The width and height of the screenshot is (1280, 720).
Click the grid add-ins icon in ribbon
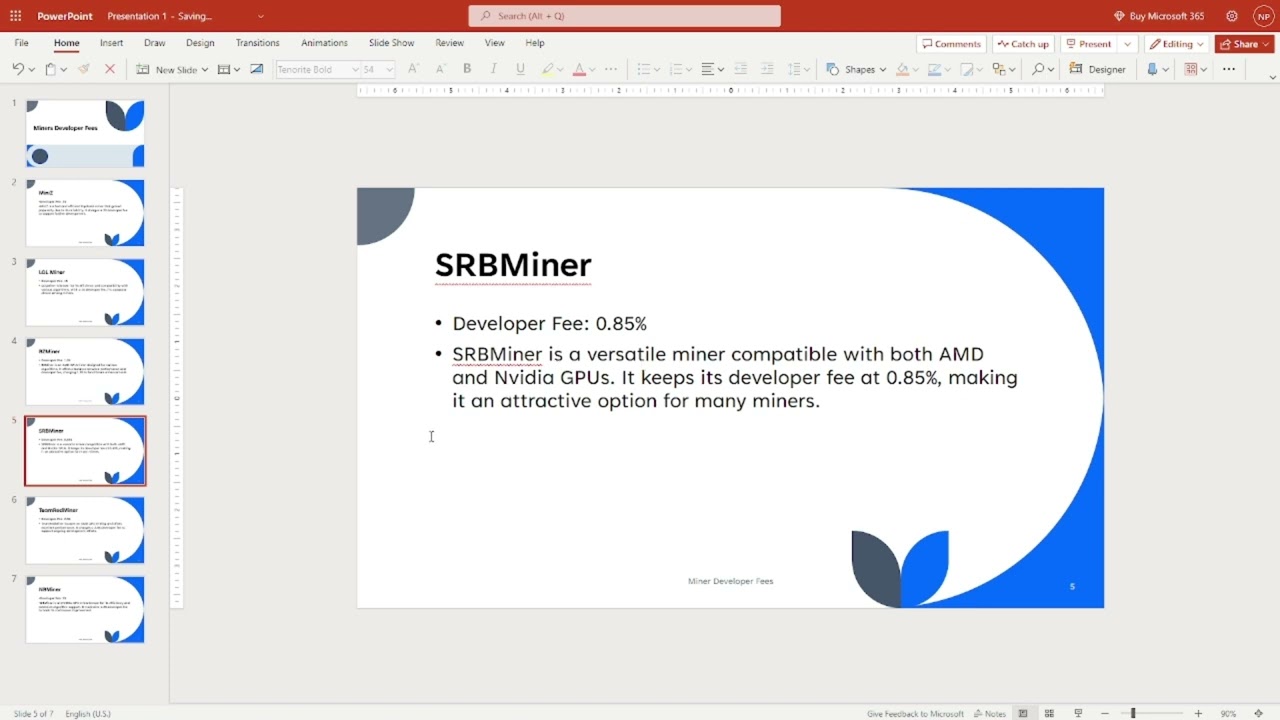click(1190, 69)
